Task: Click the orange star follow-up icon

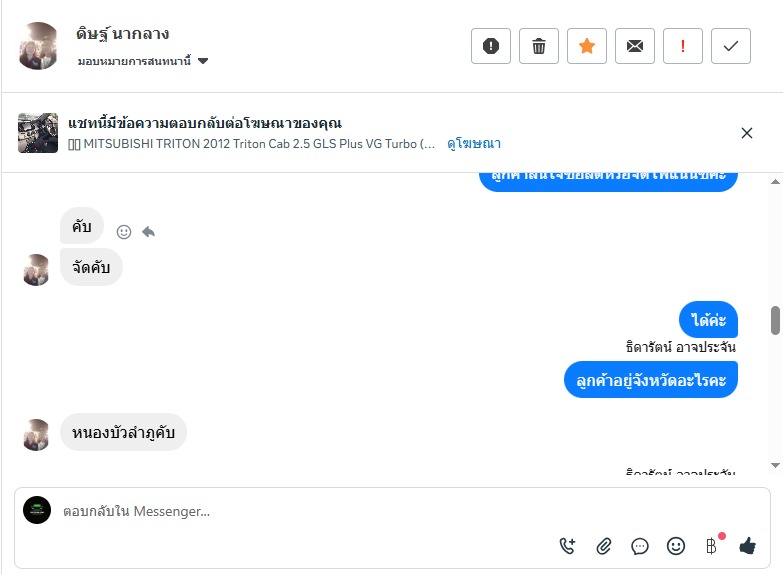Action: pos(587,46)
